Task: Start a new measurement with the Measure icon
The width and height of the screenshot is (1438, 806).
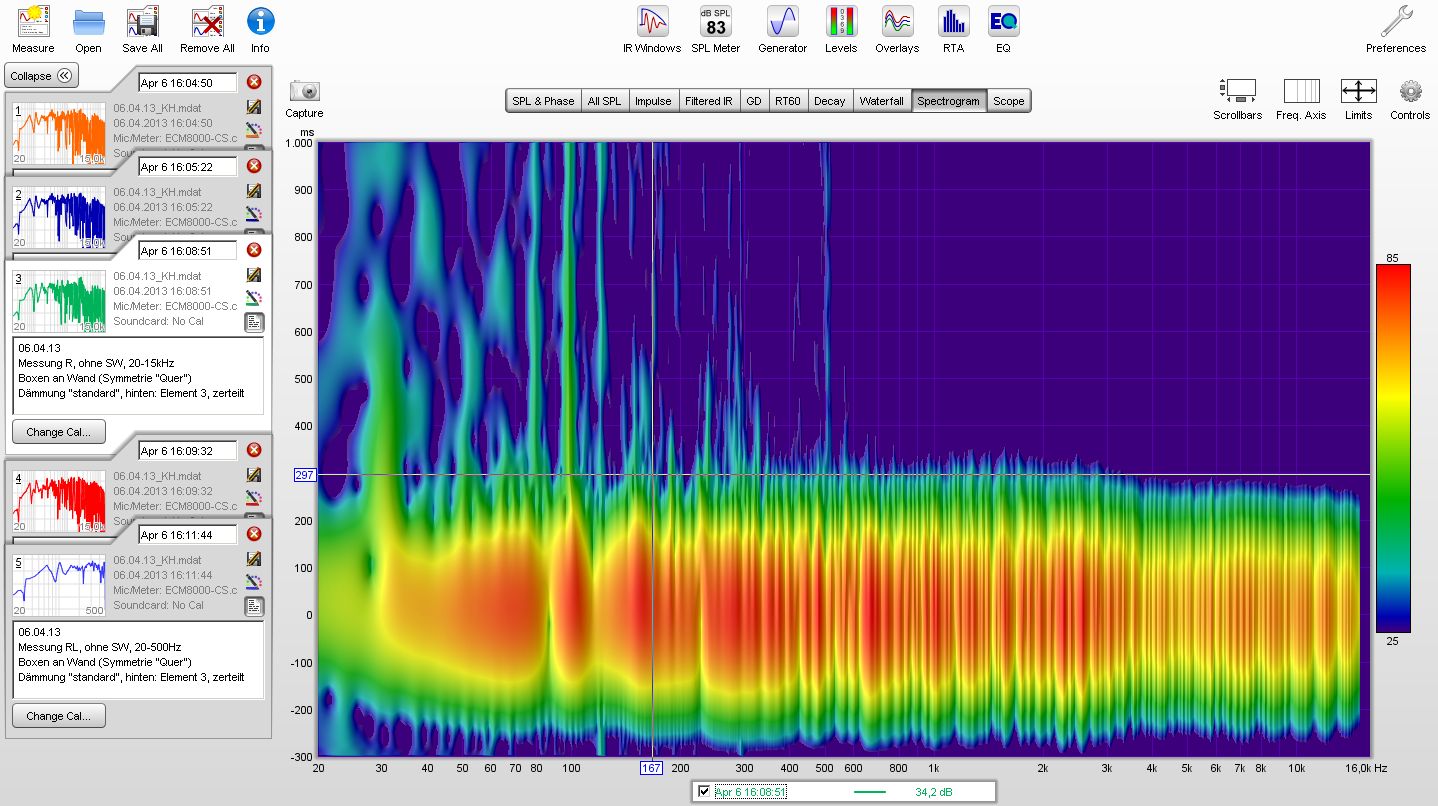Action: 33,29
